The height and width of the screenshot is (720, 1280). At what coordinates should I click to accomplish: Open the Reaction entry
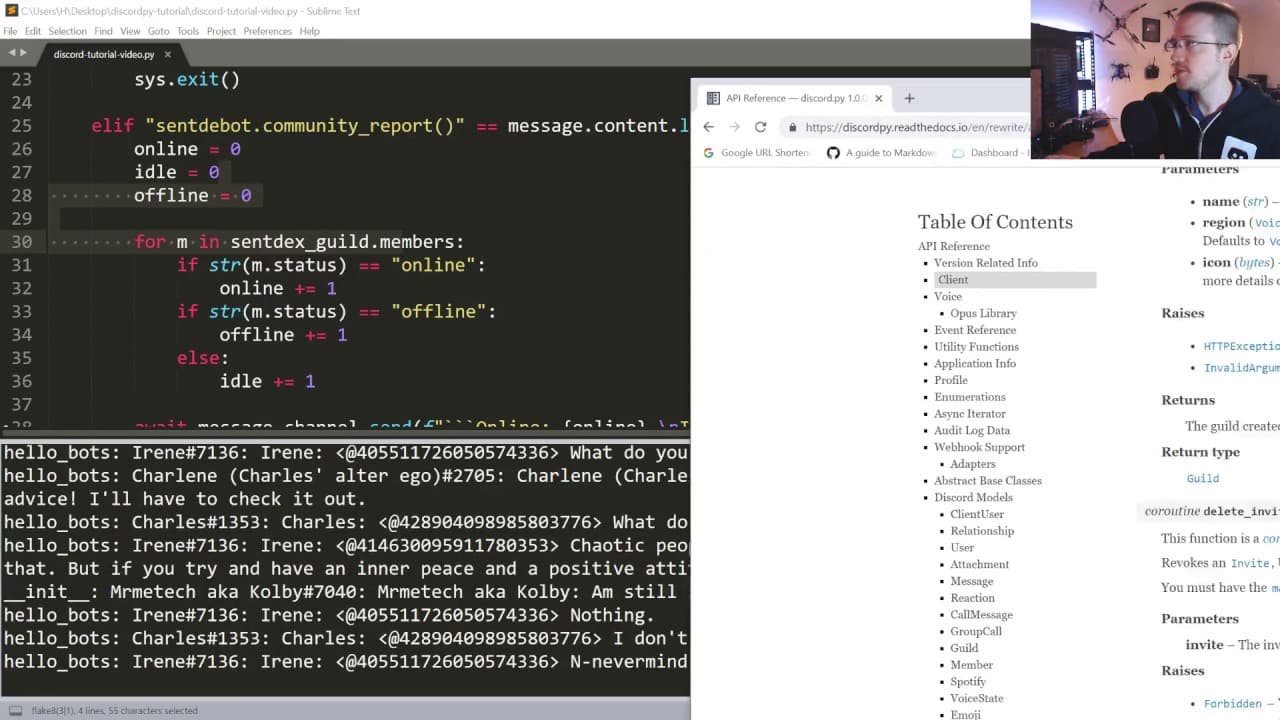click(x=973, y=598)
